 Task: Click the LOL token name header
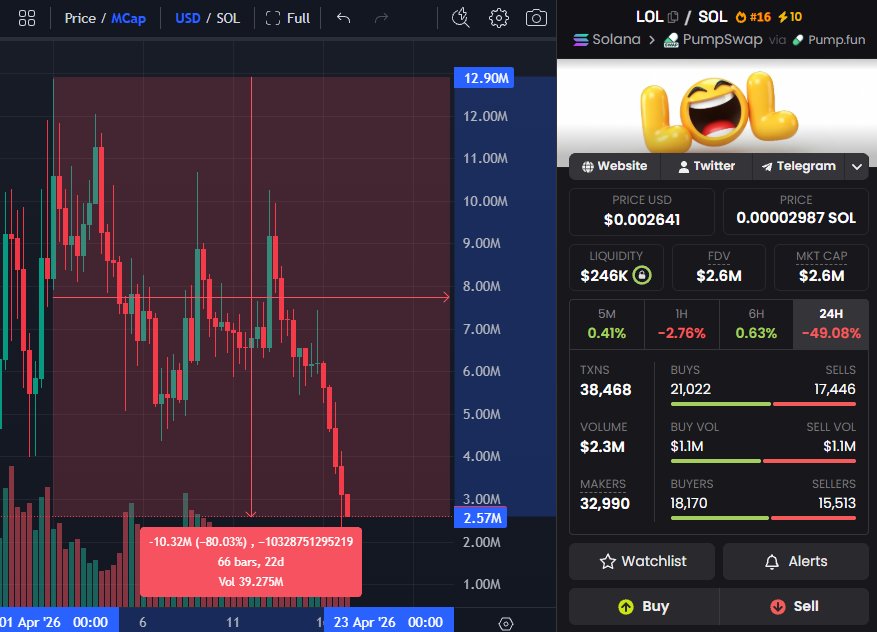click(x=649, y=17)
